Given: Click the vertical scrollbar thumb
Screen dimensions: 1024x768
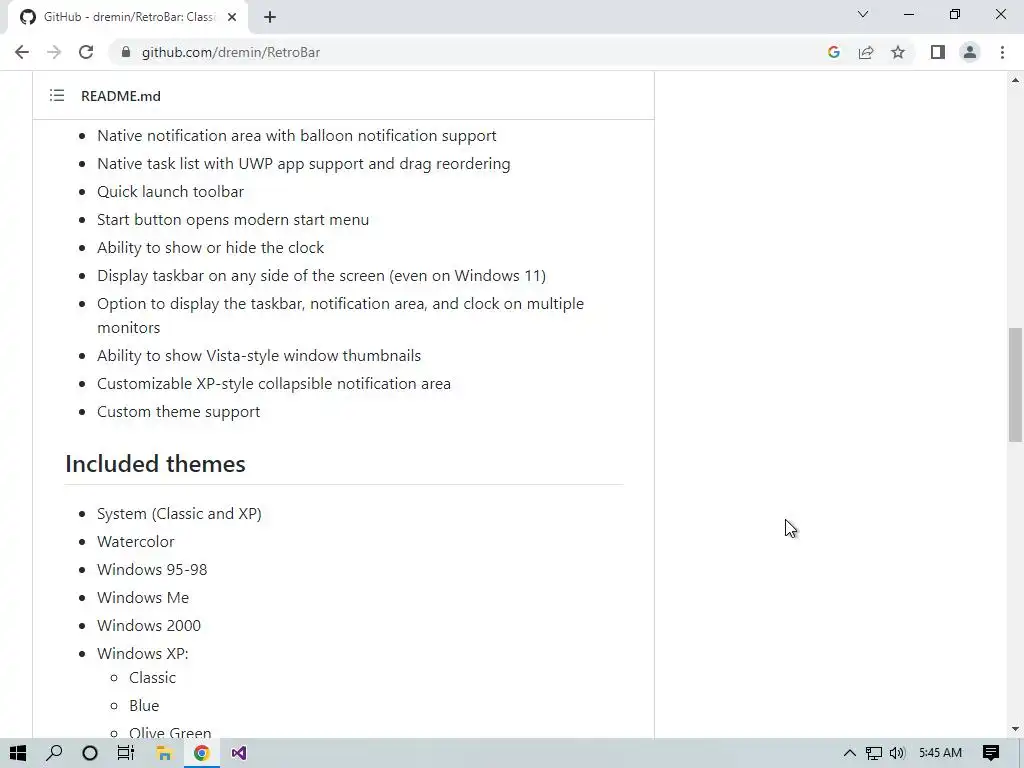Looking at the screenshot, I should click(1016, 385).
